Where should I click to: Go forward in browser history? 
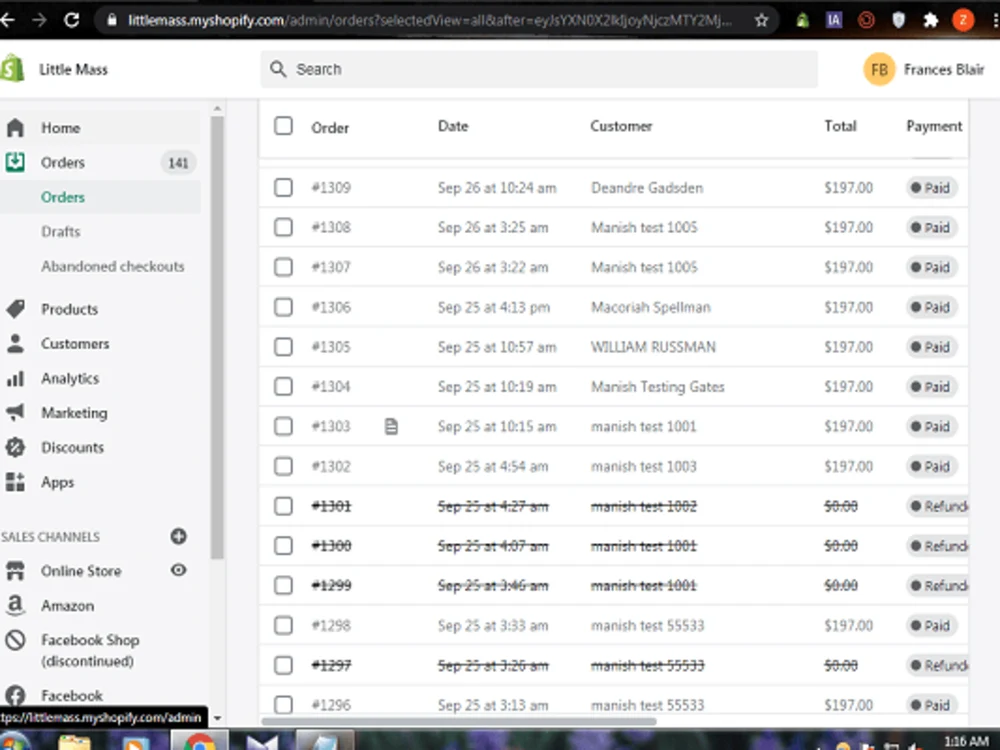[x=40, y=20]
